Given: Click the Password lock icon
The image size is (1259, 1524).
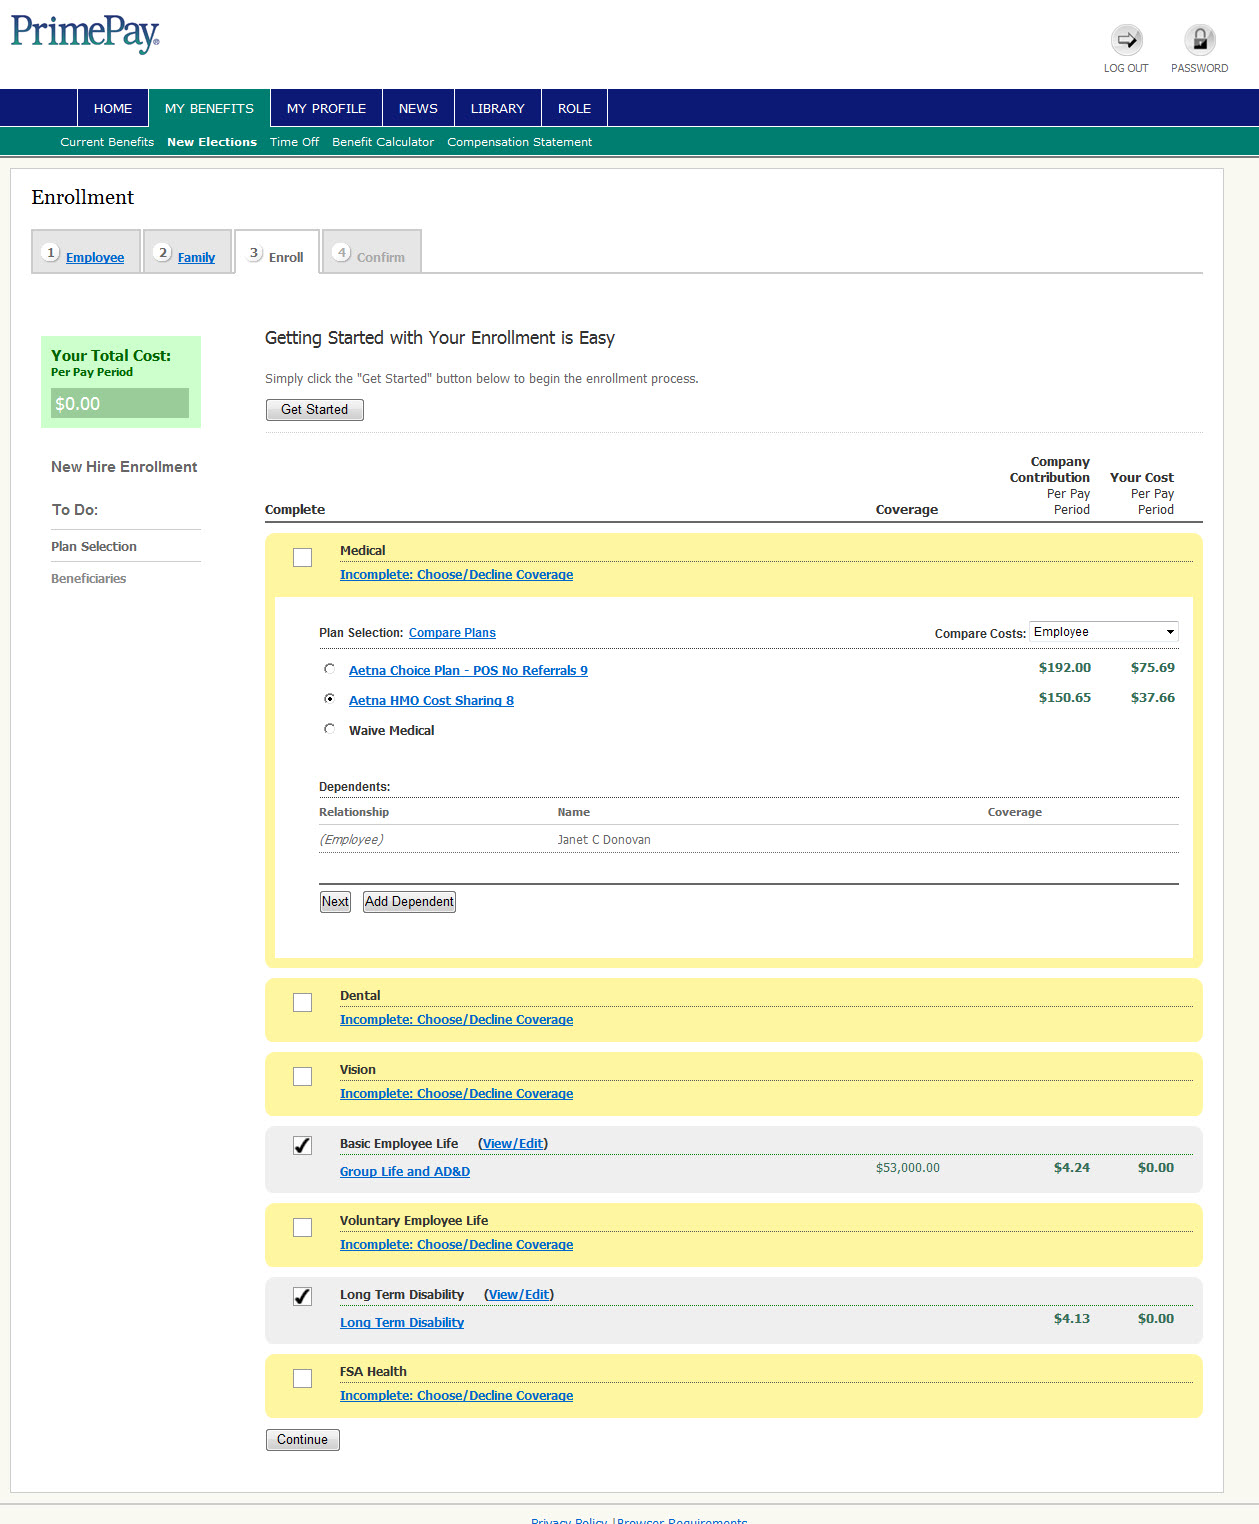Looking at the screenshot, I should coord(1200,40).
